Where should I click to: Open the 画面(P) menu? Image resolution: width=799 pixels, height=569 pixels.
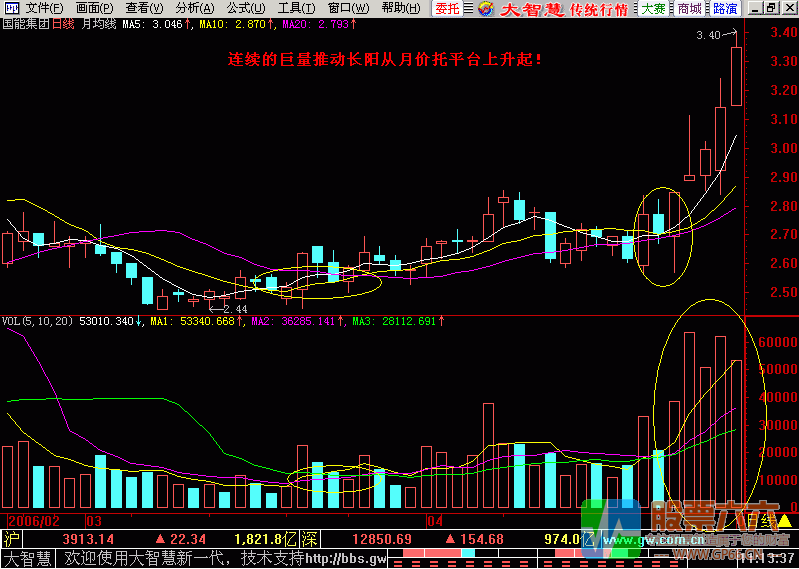pyautogui.click(x=95, y=8)
